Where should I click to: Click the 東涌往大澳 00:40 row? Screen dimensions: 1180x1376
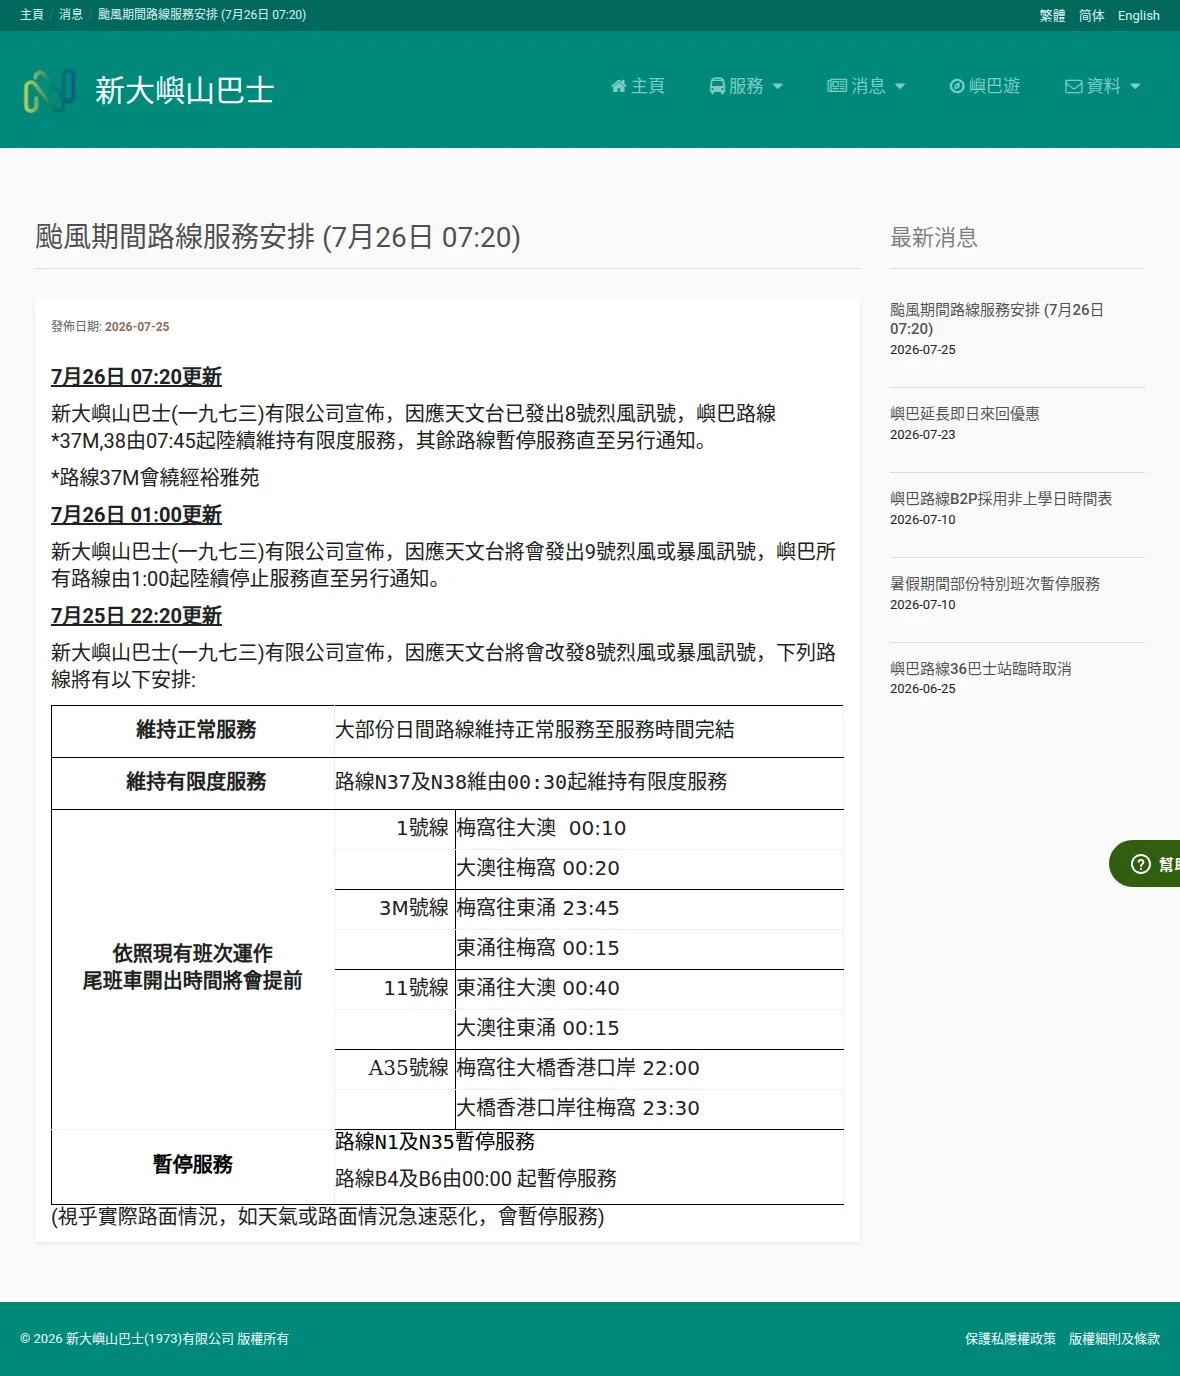(x=649, y=988)
